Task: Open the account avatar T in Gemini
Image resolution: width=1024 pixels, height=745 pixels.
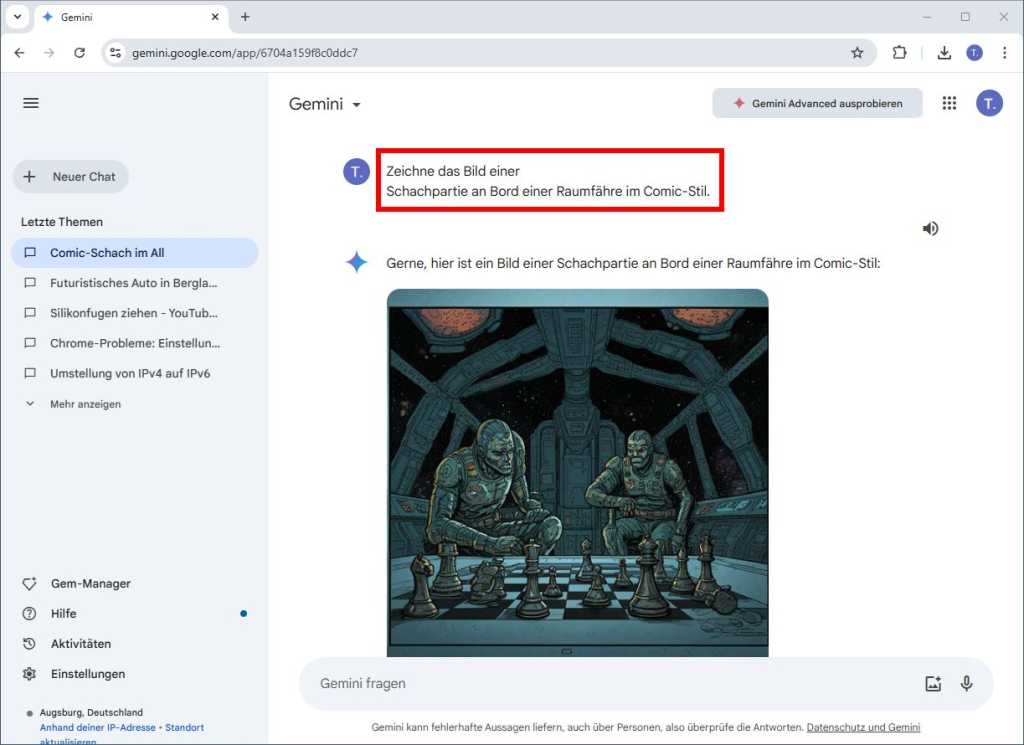Action: point(989,102)
